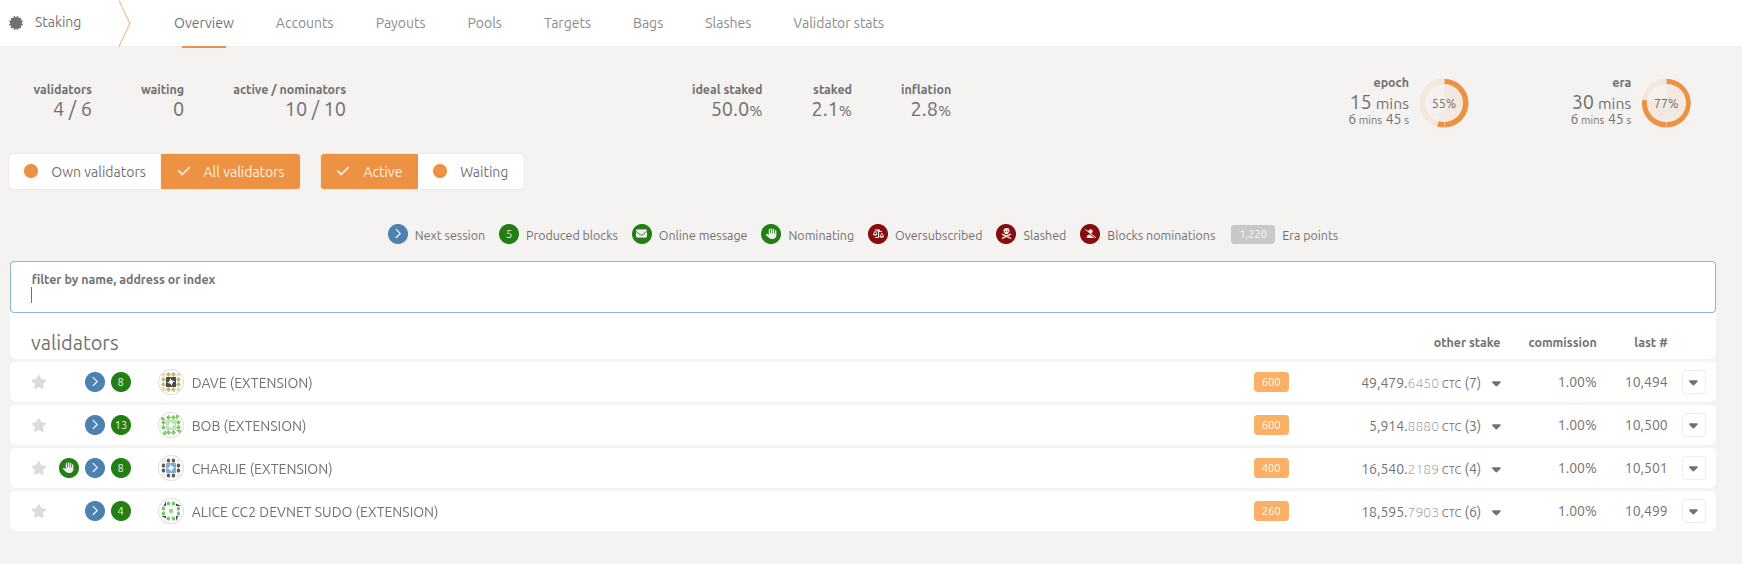Open the dropdown menu for BOB row
Image resolution: width=1742 pixels, height=564 pixels.
coord(1693,425)
